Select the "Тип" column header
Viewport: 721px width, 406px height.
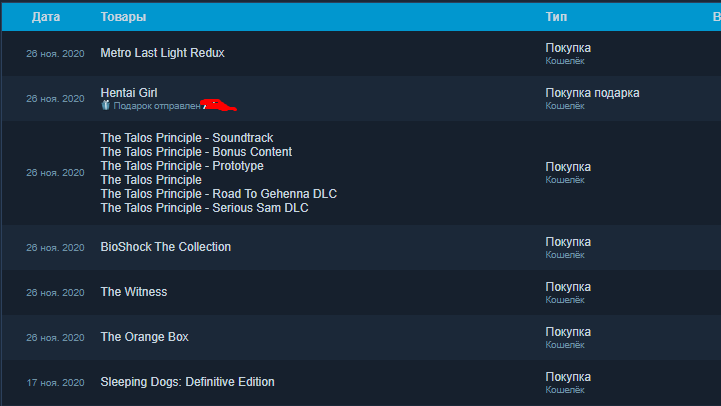pyautogui.click(x=557, y=18)
